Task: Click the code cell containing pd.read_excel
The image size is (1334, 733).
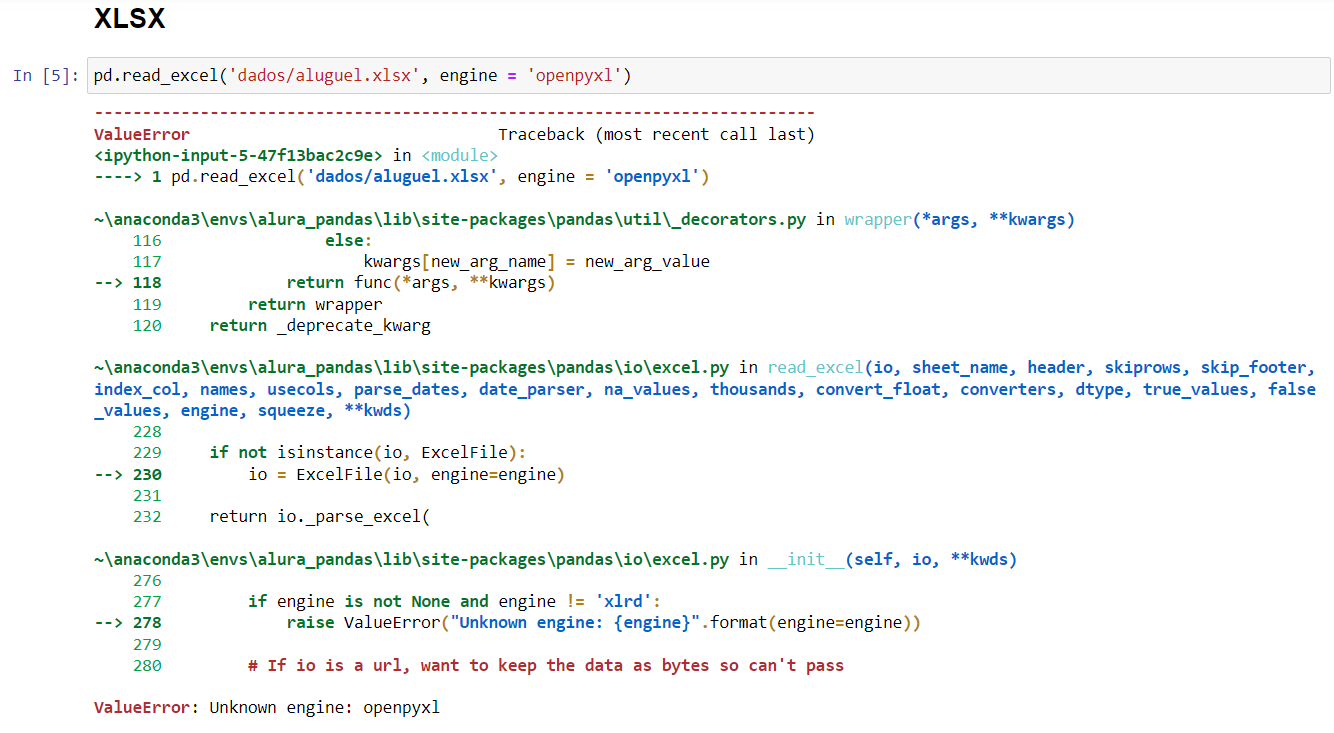Action: coord(708,76)
